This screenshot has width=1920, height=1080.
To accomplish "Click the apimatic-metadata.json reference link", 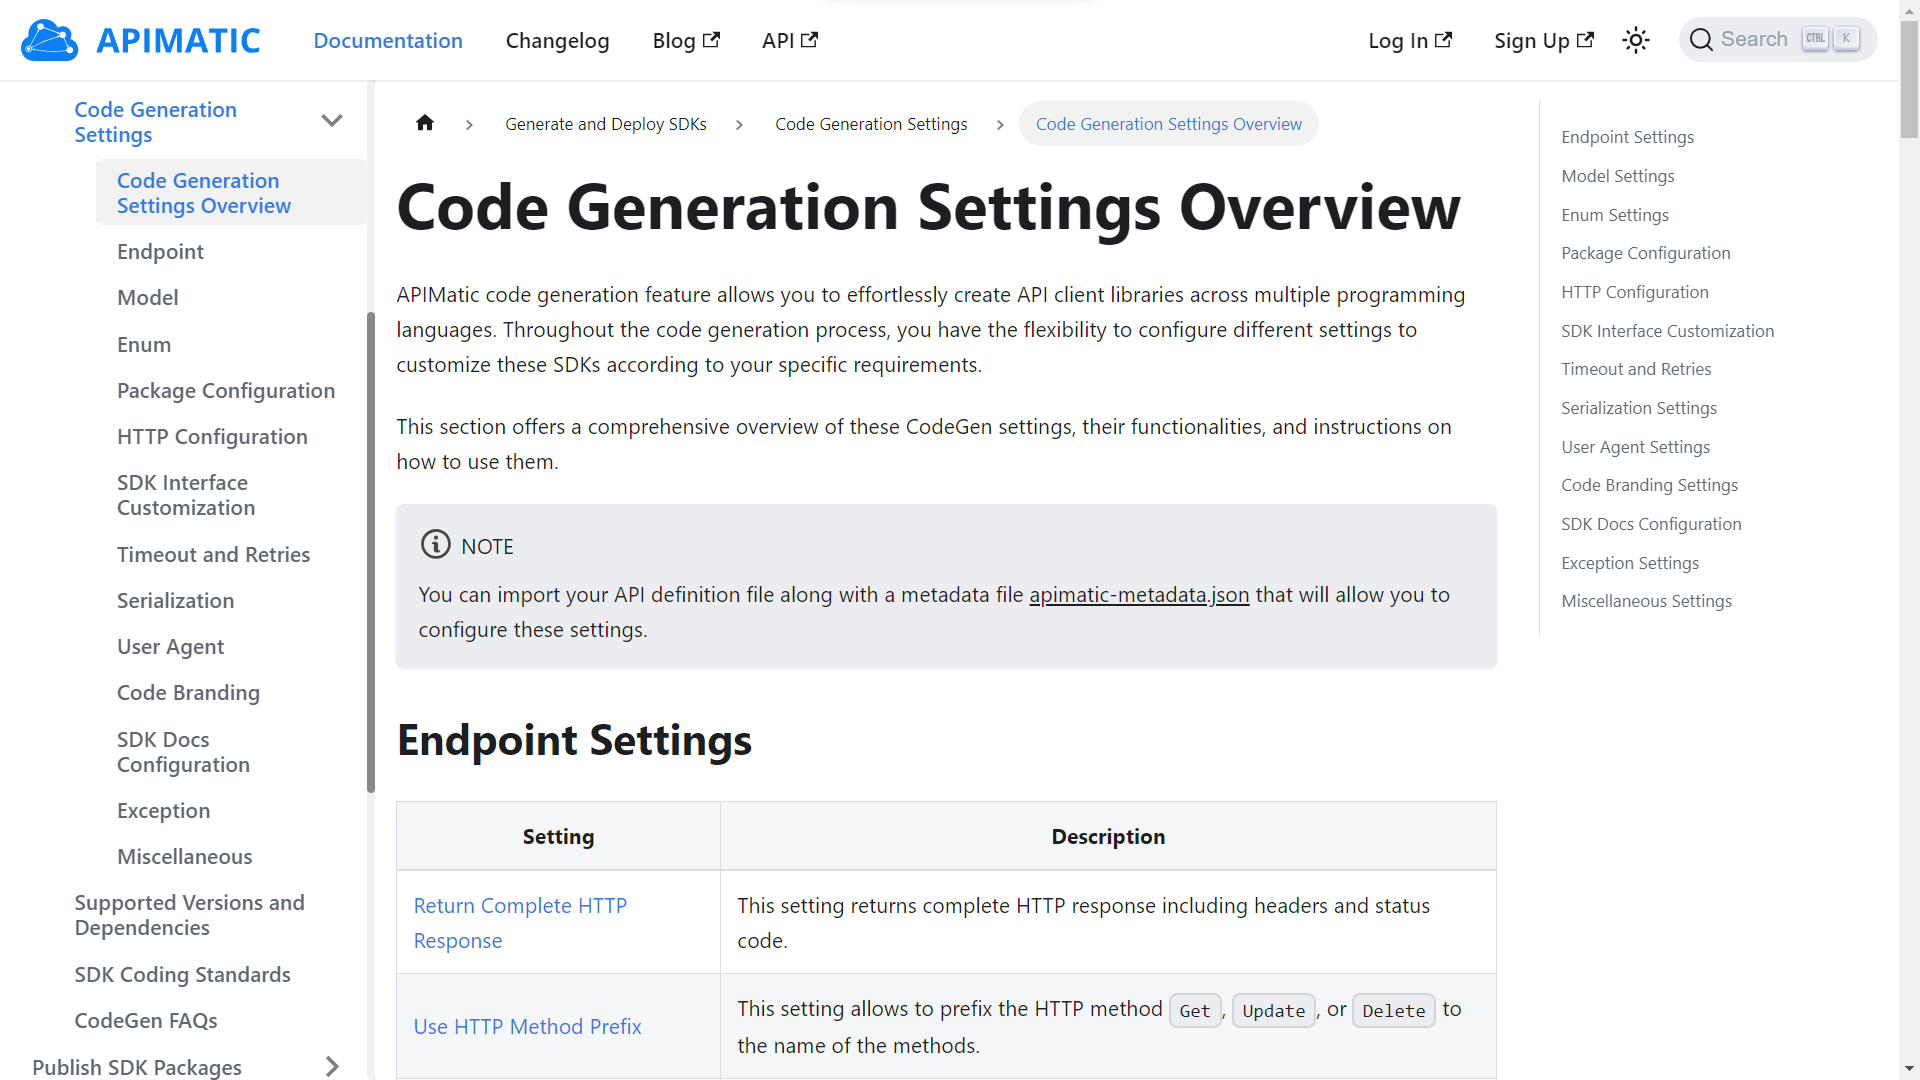I will pyautogui.click(x=1138, y=595).
